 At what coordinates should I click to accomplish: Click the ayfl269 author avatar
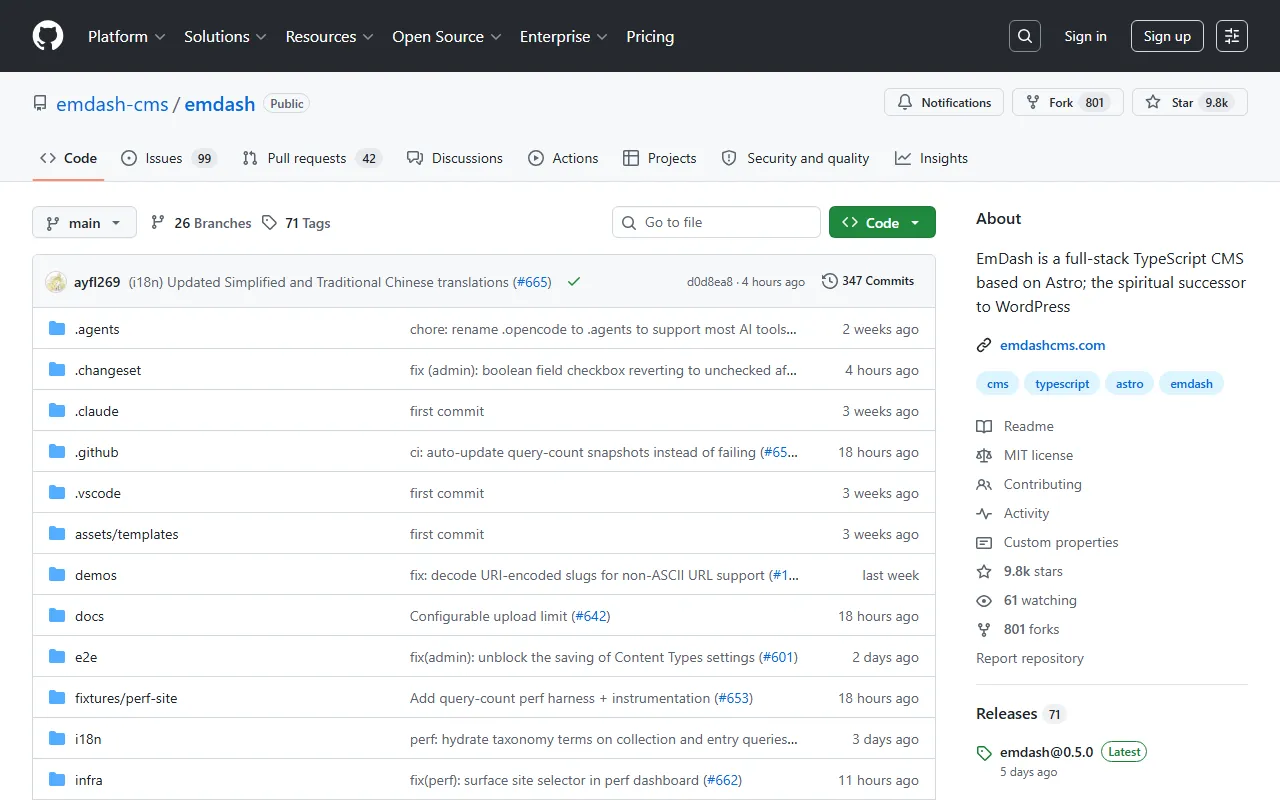(56, 282)
